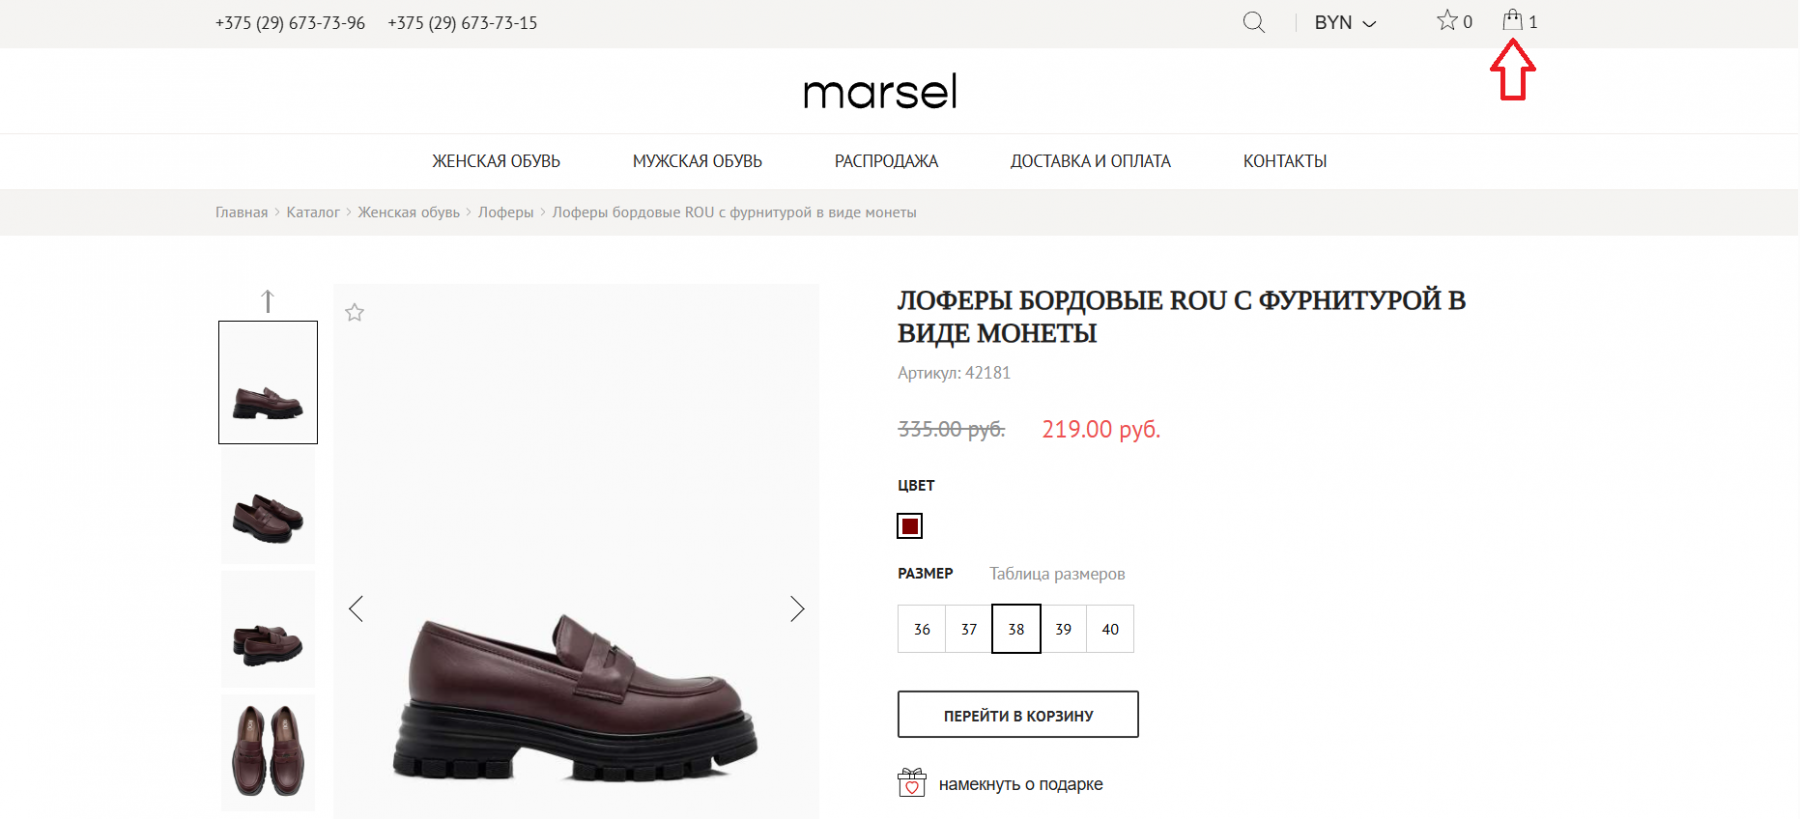The width and height of the screenshot is (1800, 819).
Task: Select size 36
Action: 921,629
